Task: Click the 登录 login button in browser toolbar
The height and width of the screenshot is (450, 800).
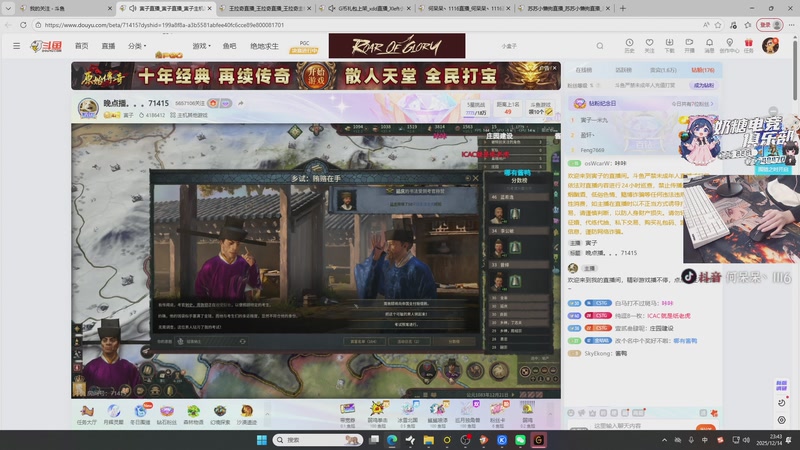Action: [770, 24]
